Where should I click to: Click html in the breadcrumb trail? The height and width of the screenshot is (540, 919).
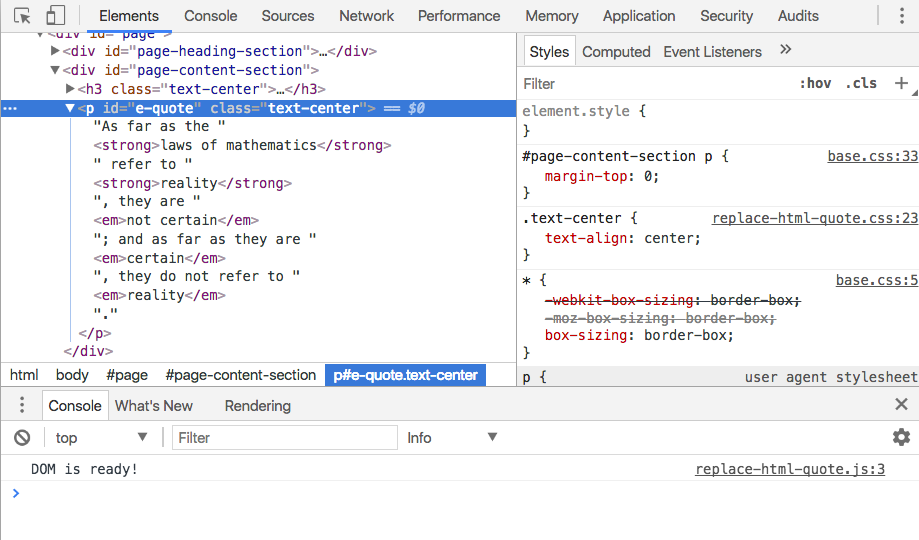24,375
